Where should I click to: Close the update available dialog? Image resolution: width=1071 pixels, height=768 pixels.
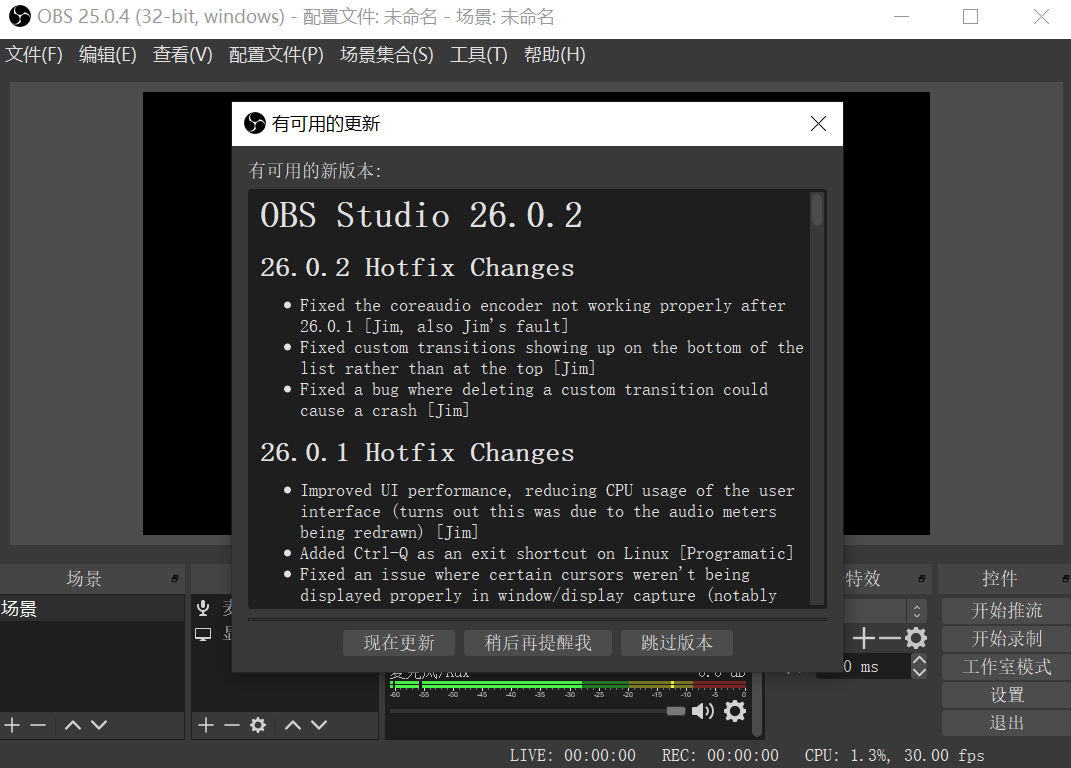pyautogui.click(x=818, y=124)
